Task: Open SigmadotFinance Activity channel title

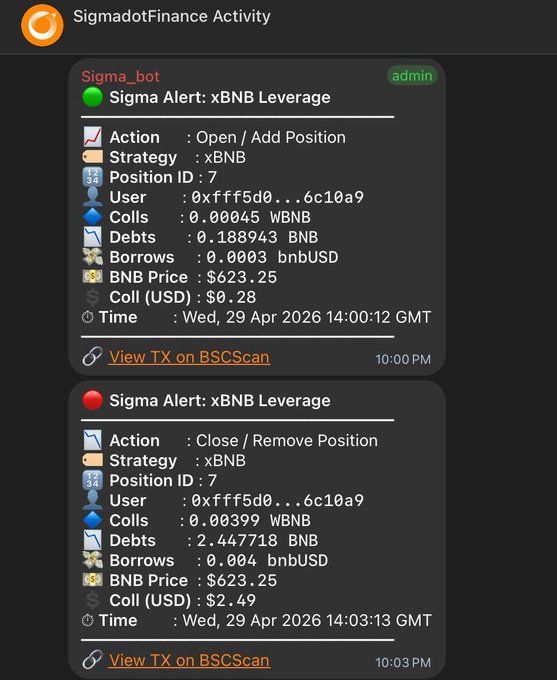Action: [x=172, y=16]
